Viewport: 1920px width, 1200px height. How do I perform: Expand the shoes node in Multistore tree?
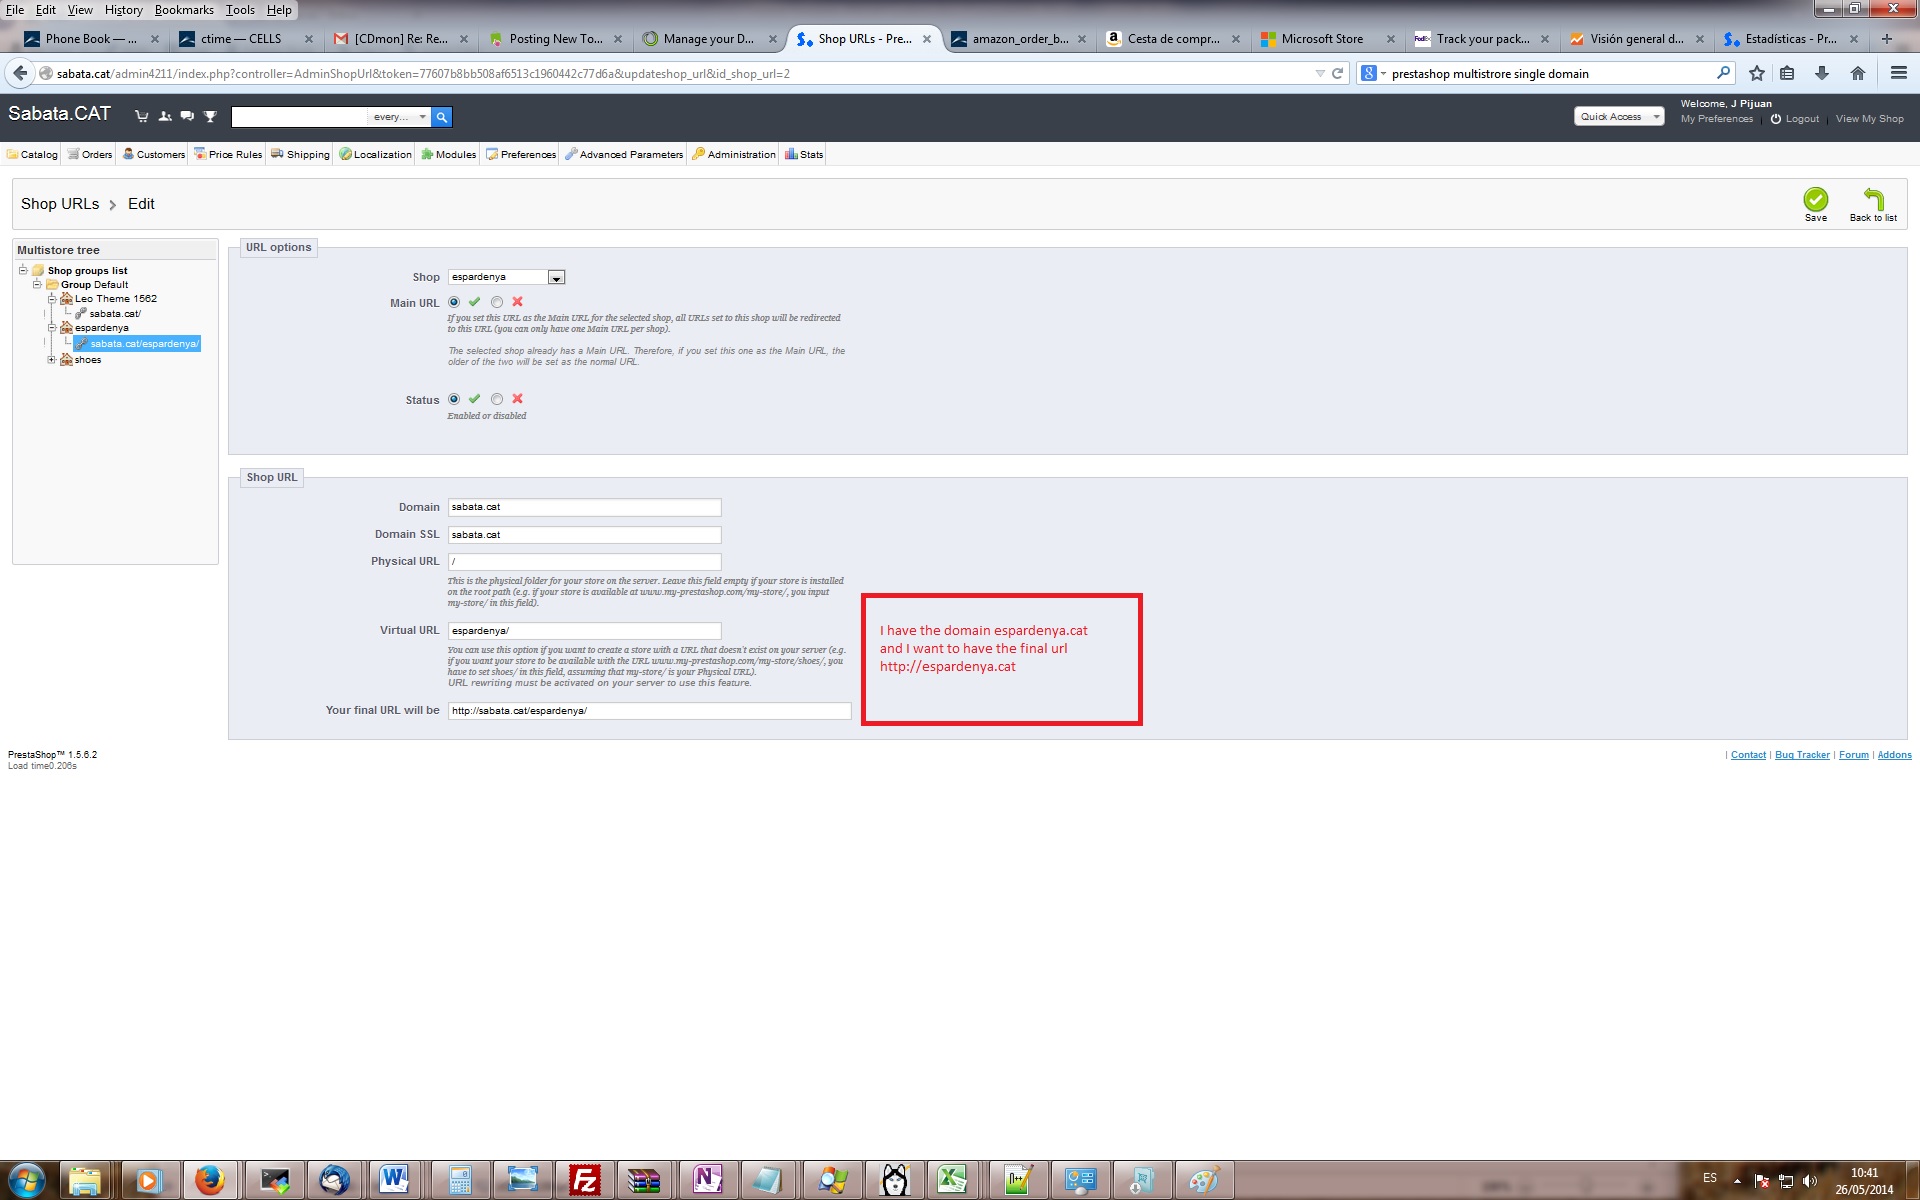(x=51, y=360)
